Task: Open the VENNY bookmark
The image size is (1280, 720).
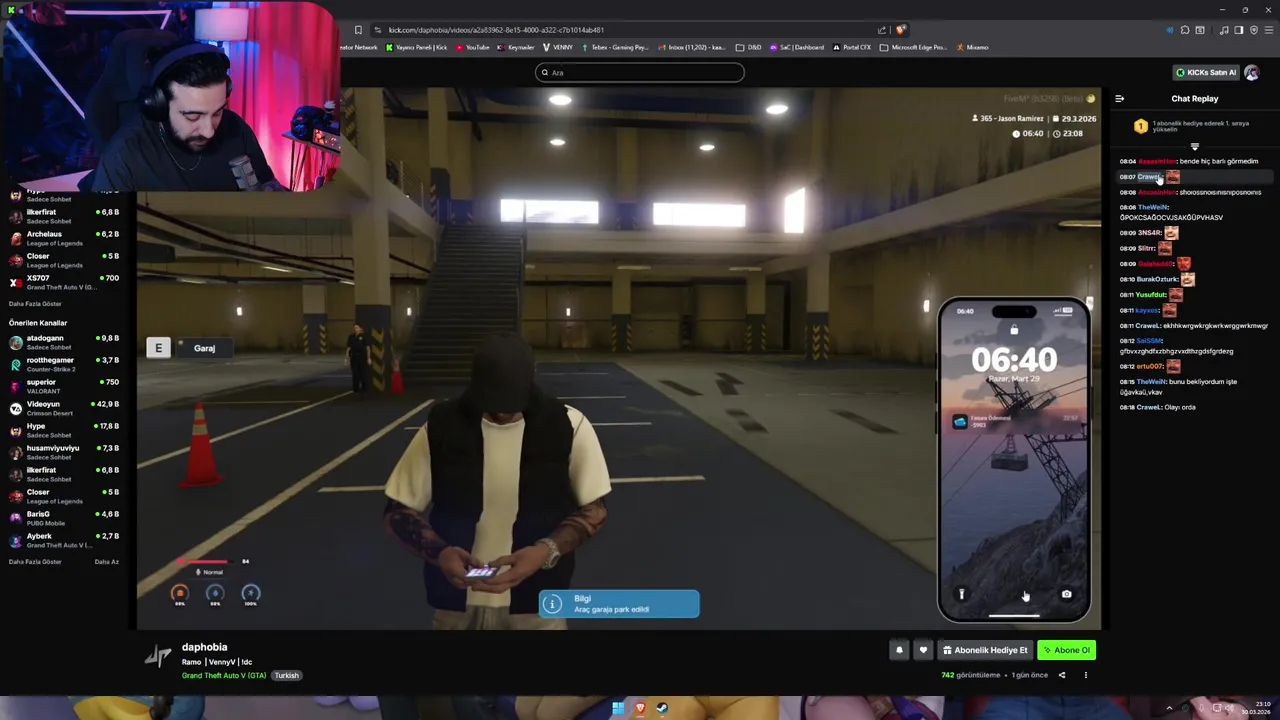Action: click(x=558, y=47)
